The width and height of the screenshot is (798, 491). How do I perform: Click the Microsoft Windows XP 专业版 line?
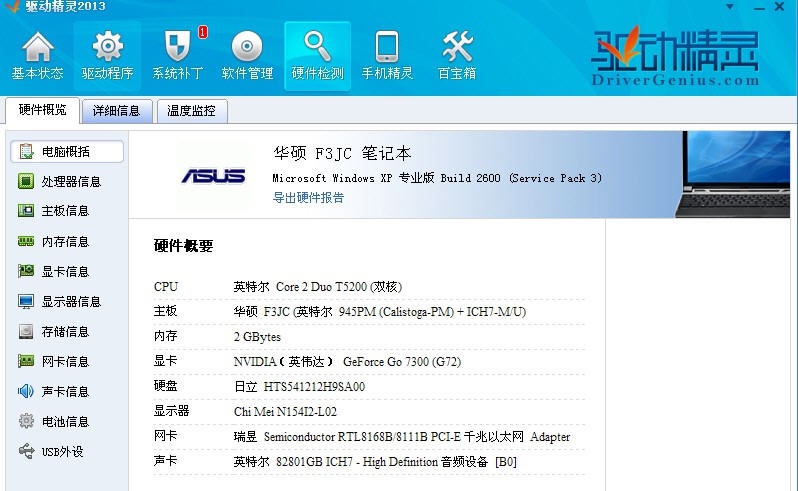point(437,178)
